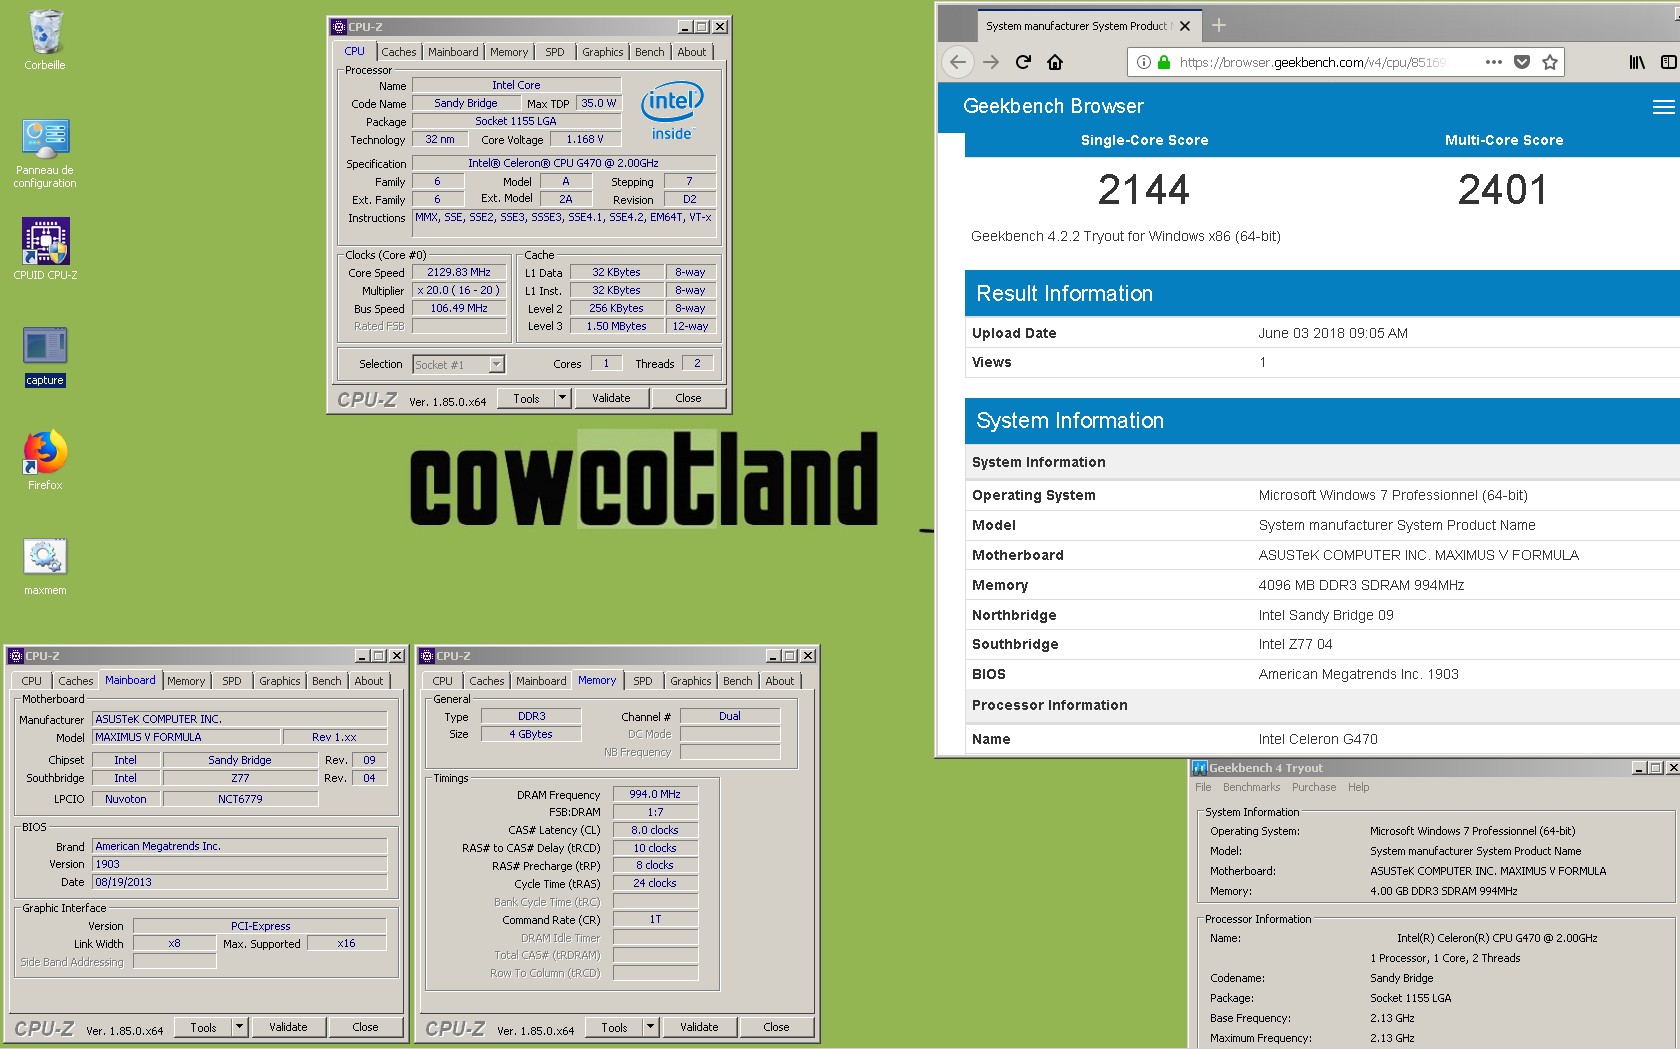
Task: Switch to Caches tab in top CPU-Z
Action: click(398, 52)
